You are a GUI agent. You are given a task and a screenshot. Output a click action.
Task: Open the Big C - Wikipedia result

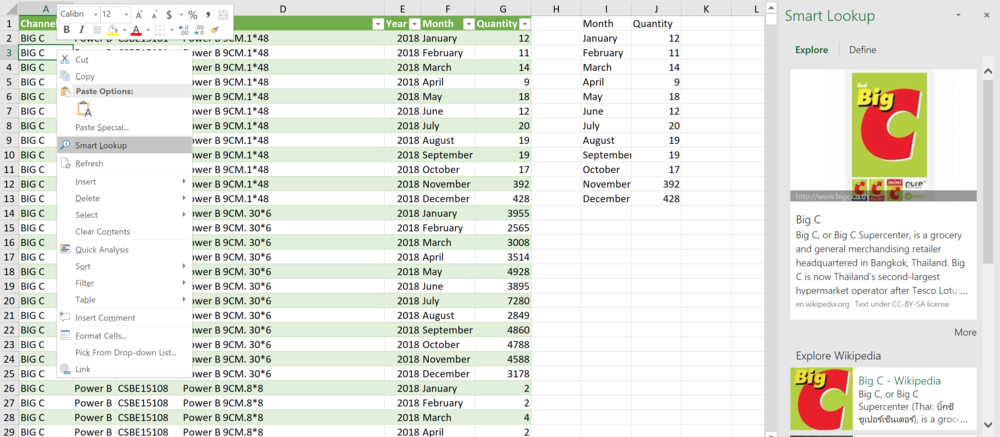[899, 381]
